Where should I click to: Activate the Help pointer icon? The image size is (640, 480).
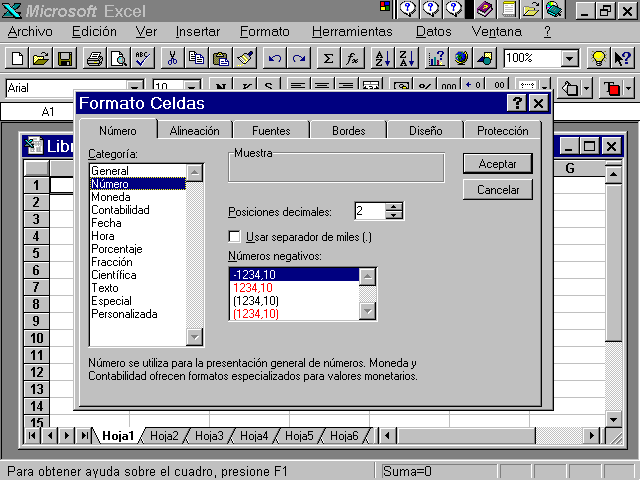[x=622, y=58]
